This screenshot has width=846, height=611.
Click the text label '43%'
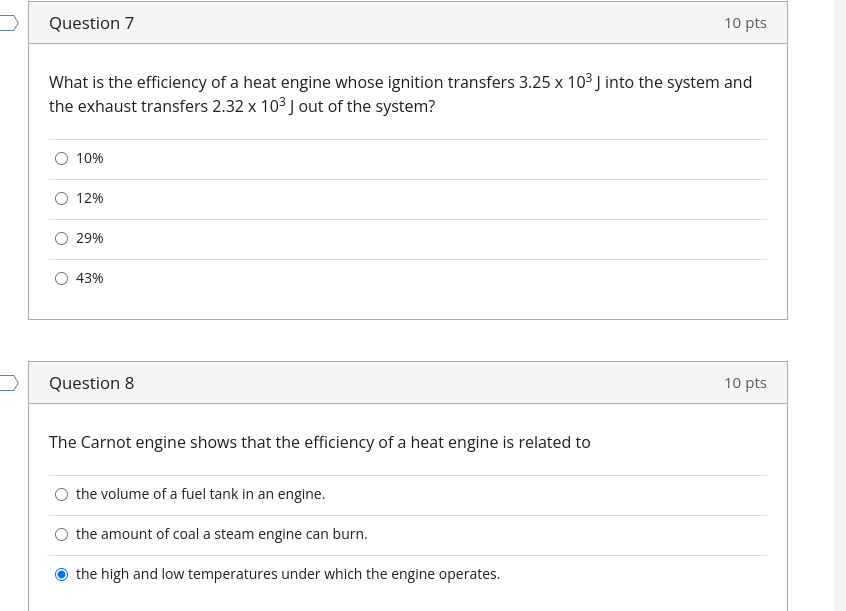pyautogui.click(x=89, y=278)
